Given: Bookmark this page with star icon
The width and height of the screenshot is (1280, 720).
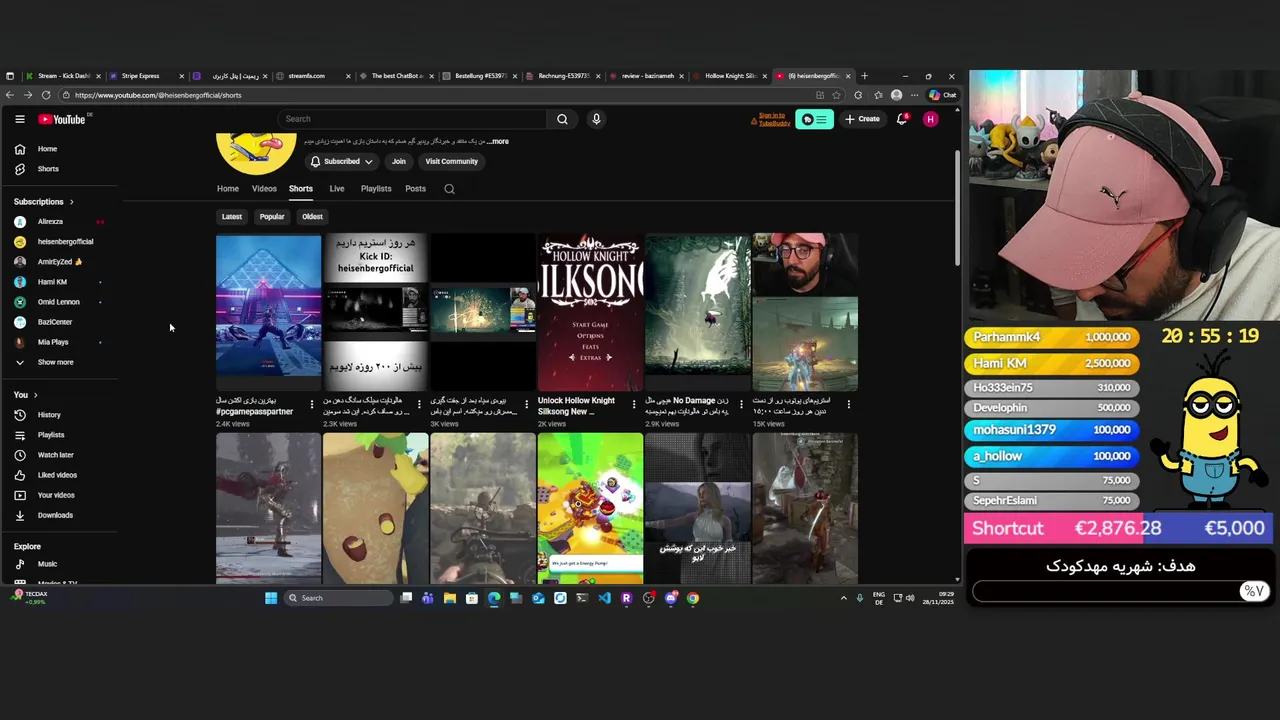Looking at the screenshot, I should [x=836, y=95].
